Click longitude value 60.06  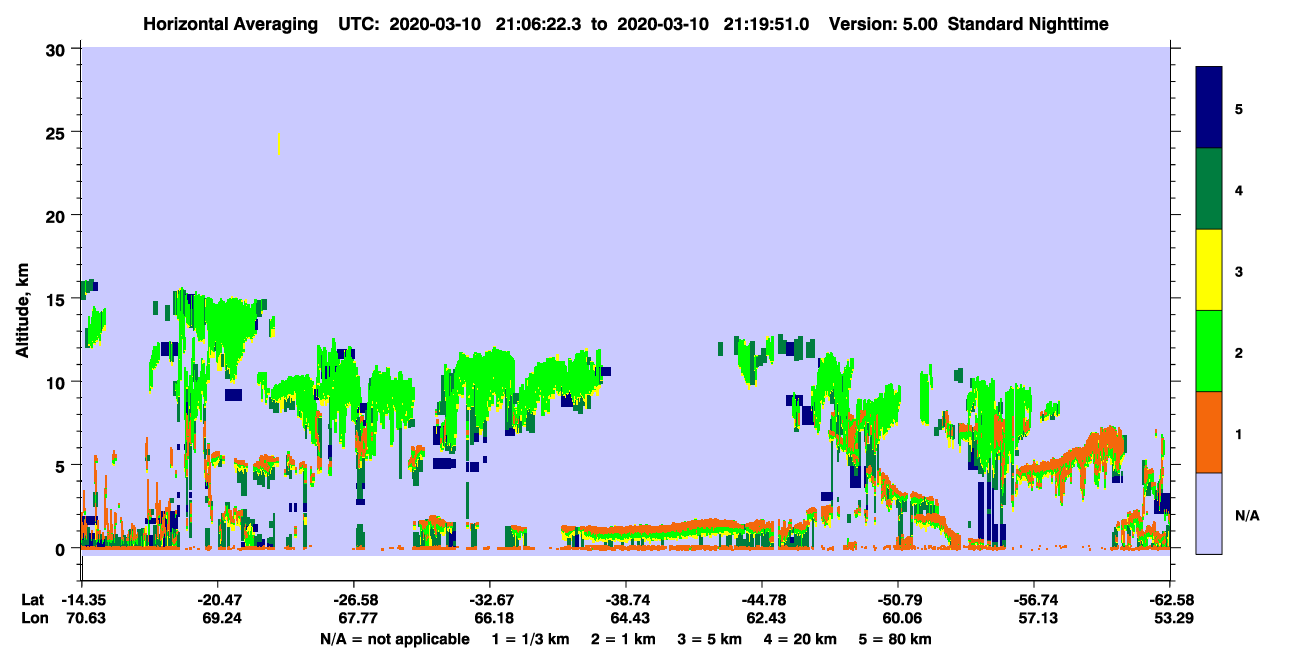point(902,619)
